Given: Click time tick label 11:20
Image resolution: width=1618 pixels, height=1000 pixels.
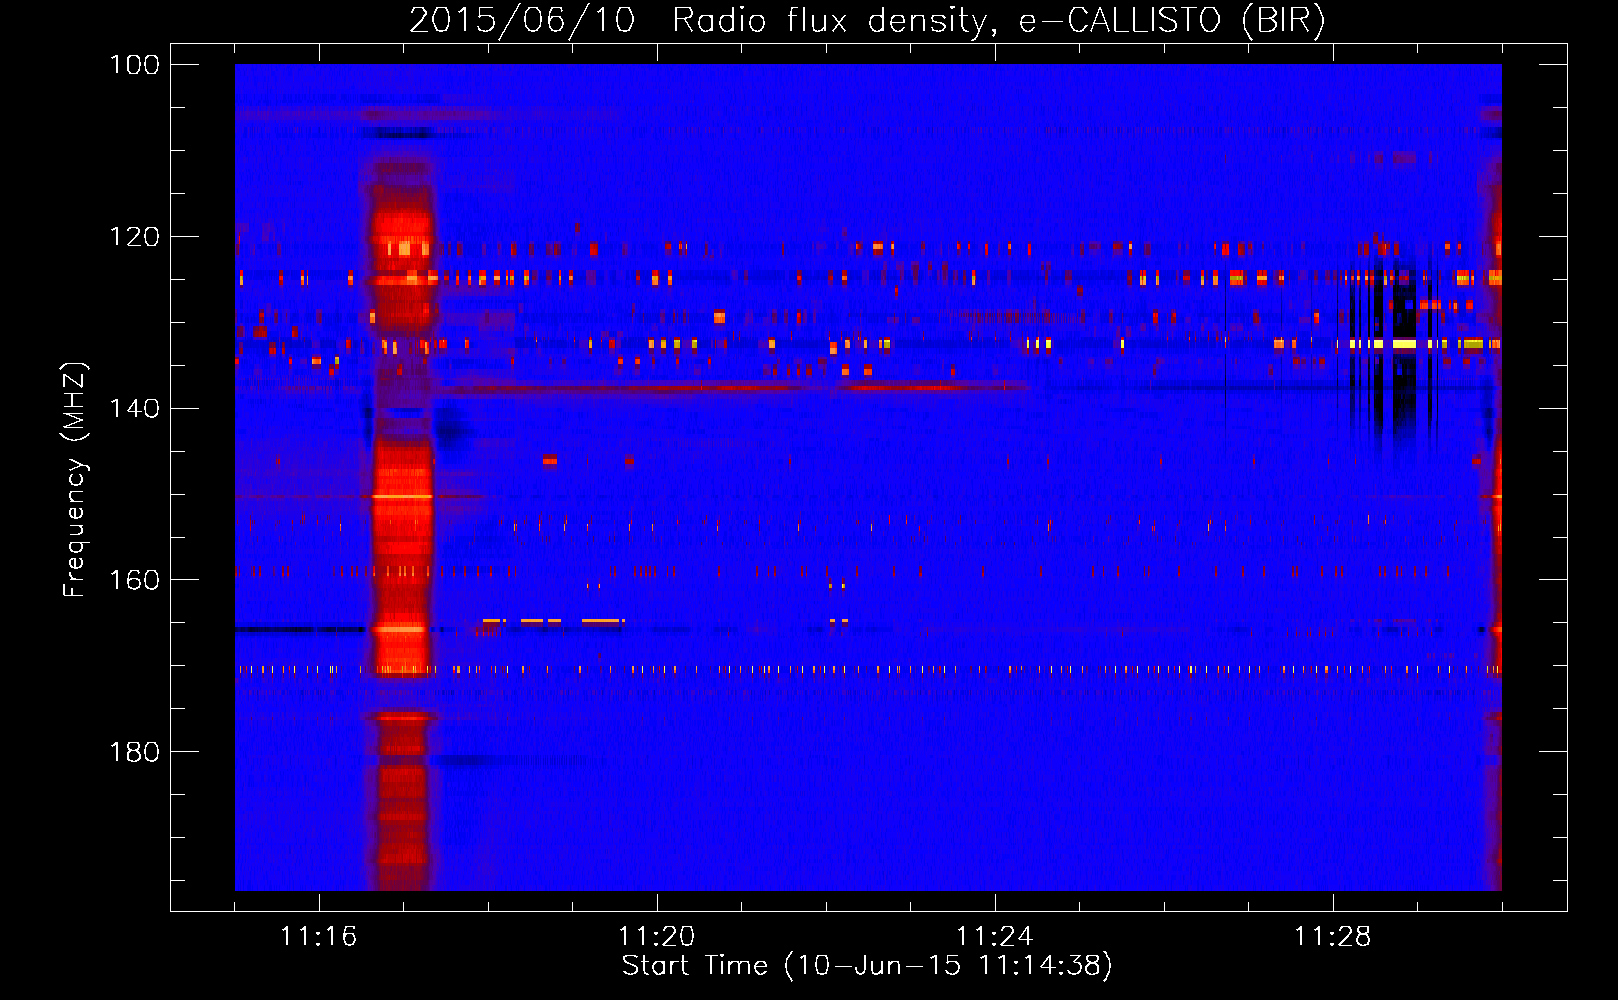Looking at the screenshot, I should click(657, 936).
